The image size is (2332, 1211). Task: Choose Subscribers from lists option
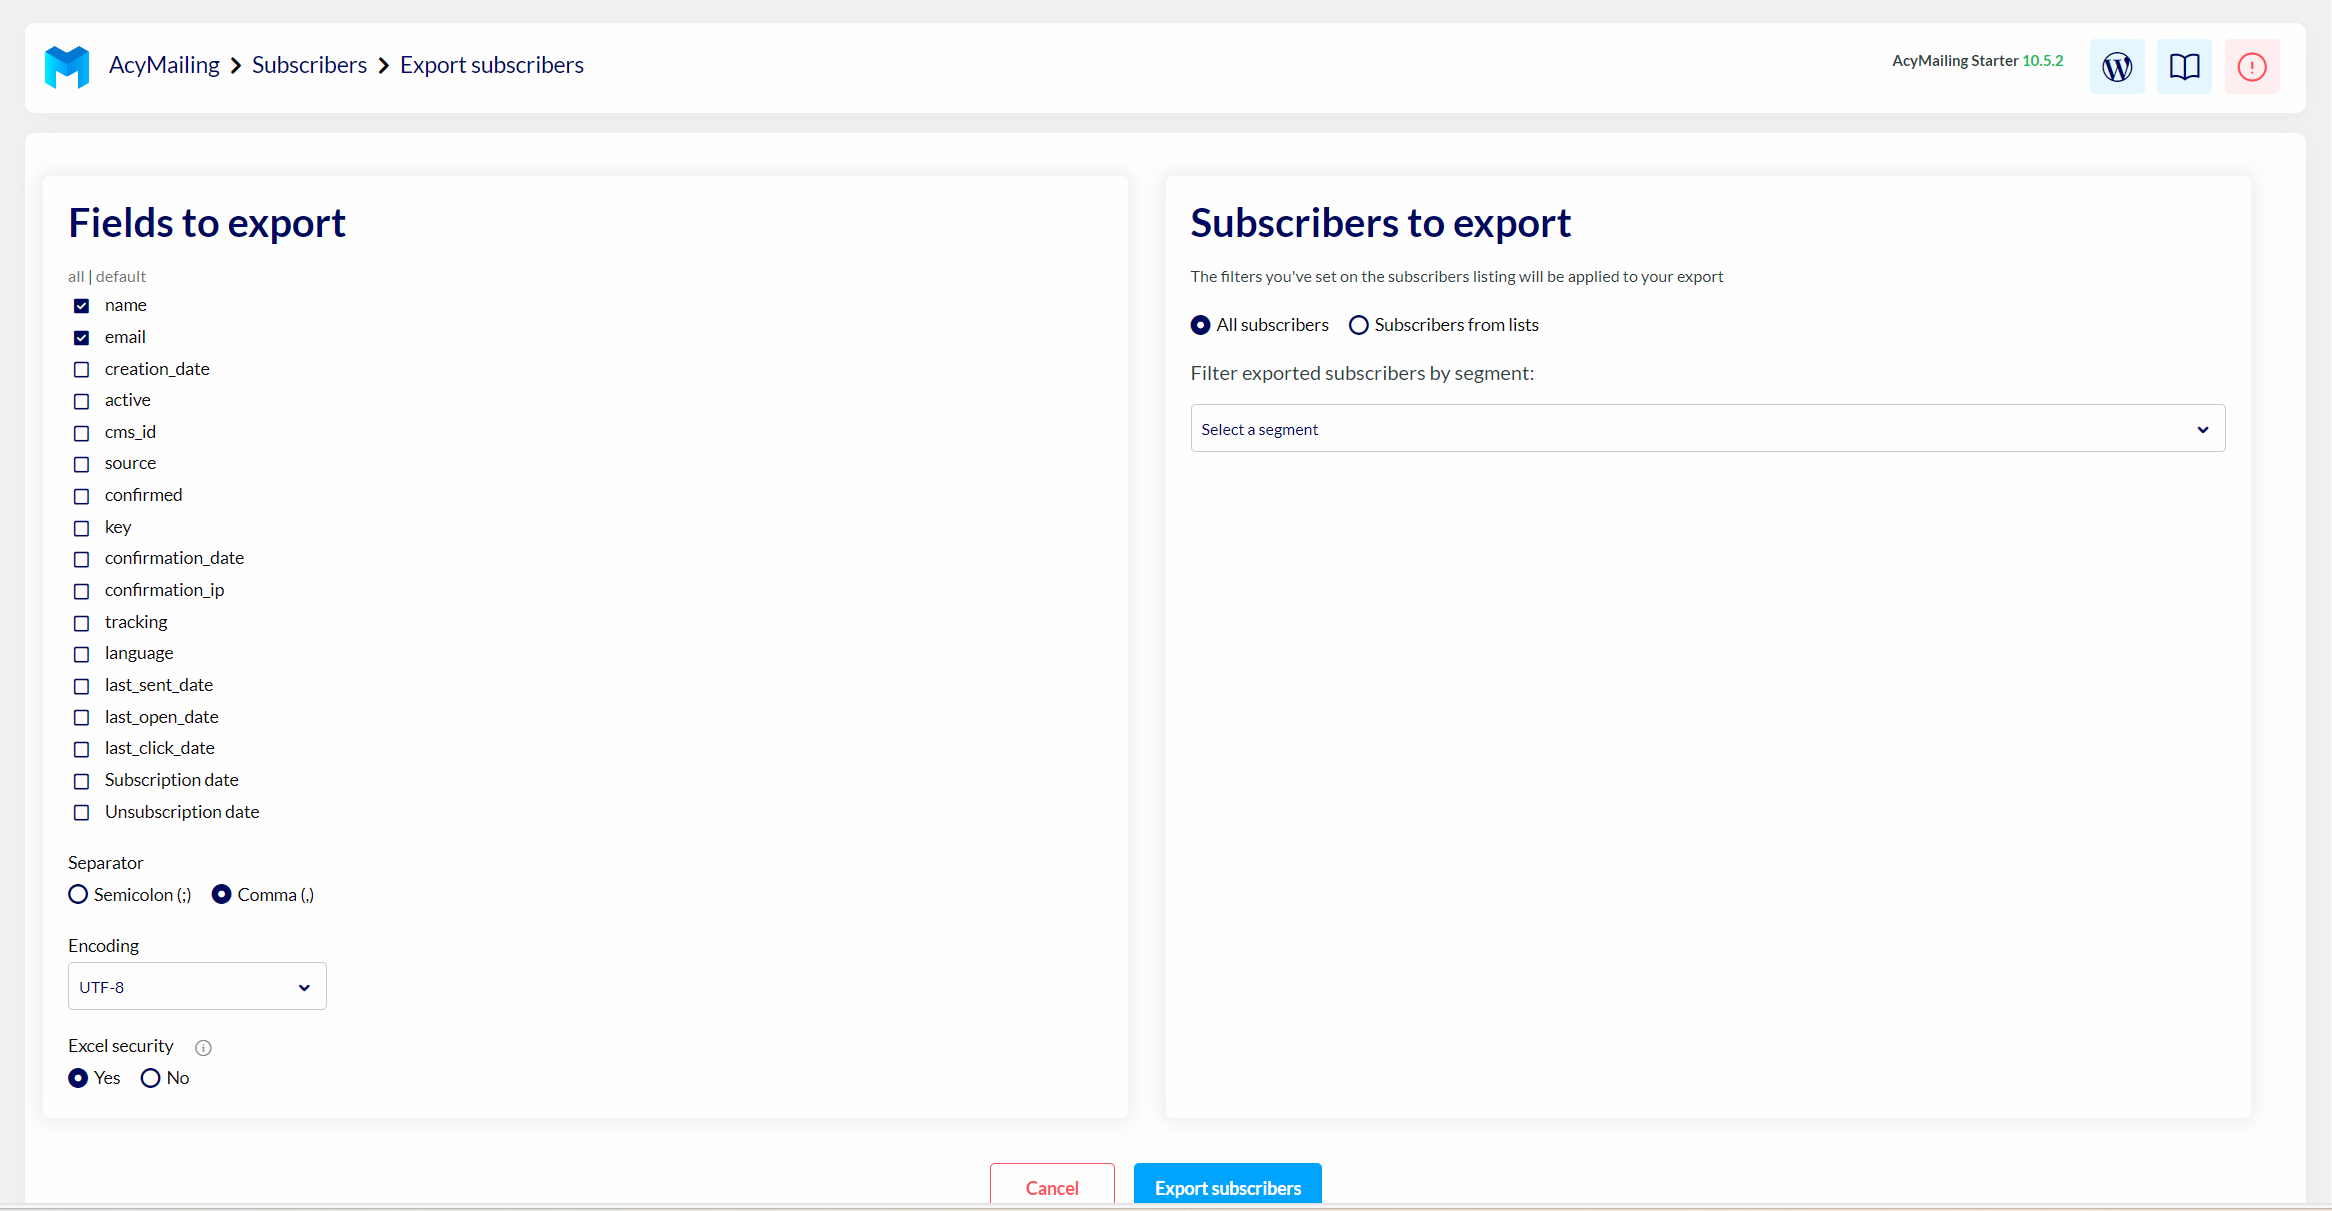[x=1358, y=325]
